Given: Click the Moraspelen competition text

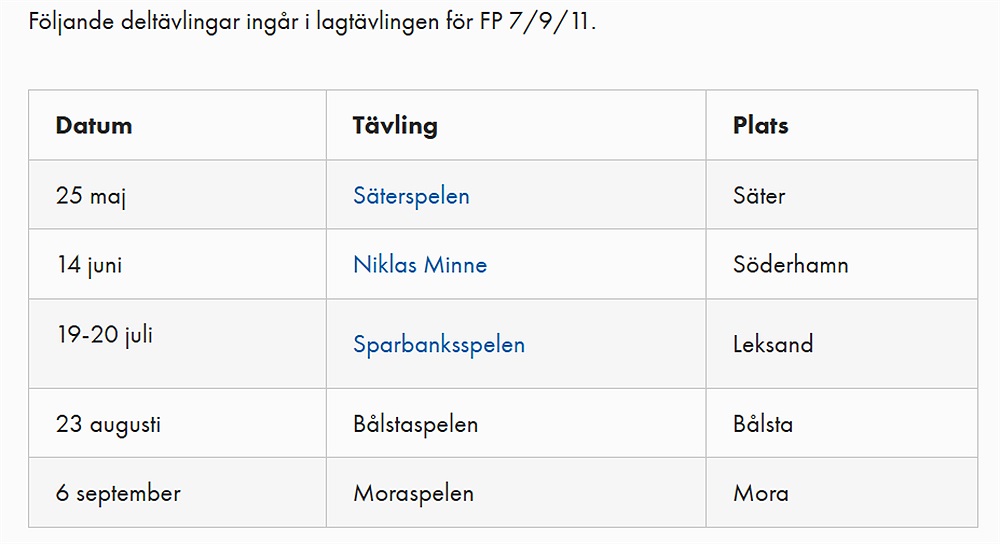Looking at the screenshot, I should [x=413, y=493].
